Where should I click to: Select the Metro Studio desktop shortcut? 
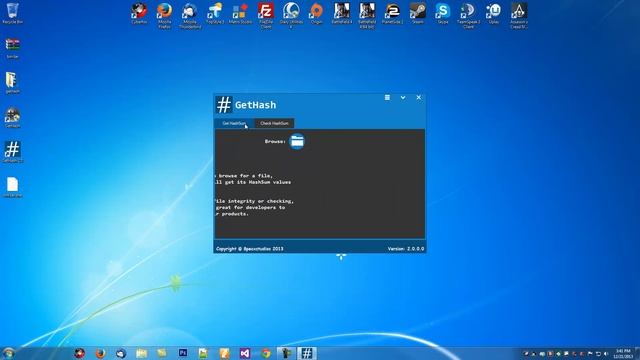[240, 13]
